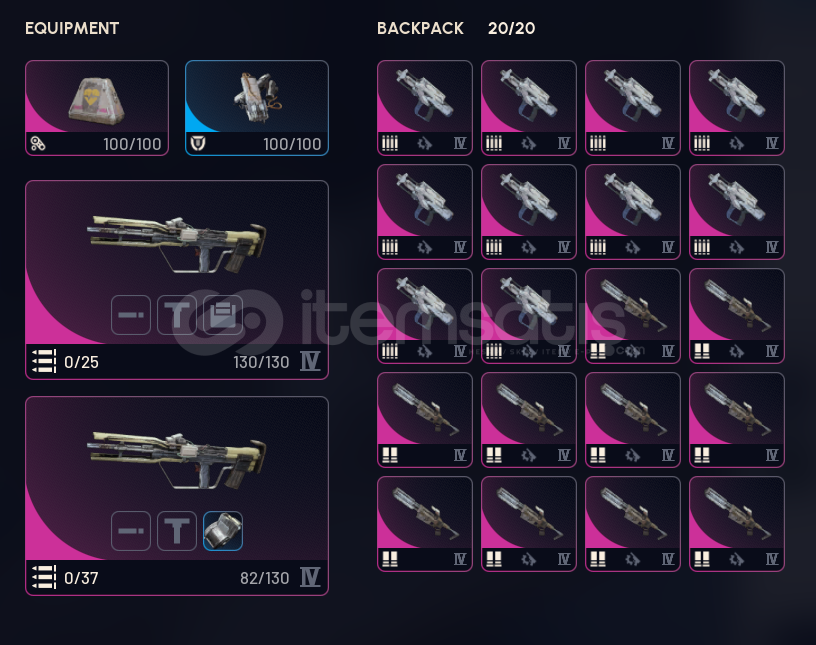Click the EQUIPMENT section header
Image resolution: width=816 pixels, height=645 pixels.
click(x=72, y=28)
